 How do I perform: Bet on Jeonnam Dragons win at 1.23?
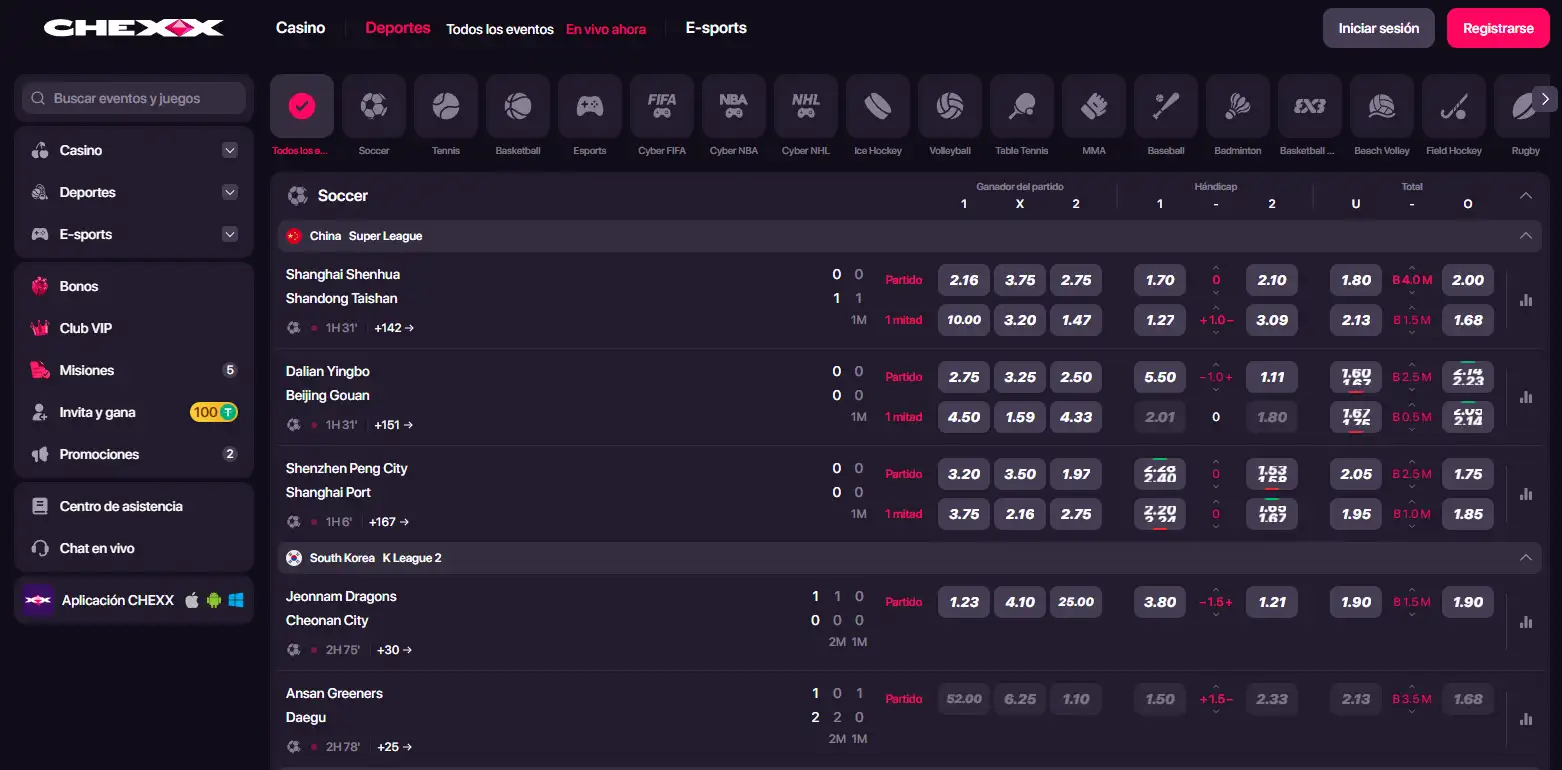(964, 602)
